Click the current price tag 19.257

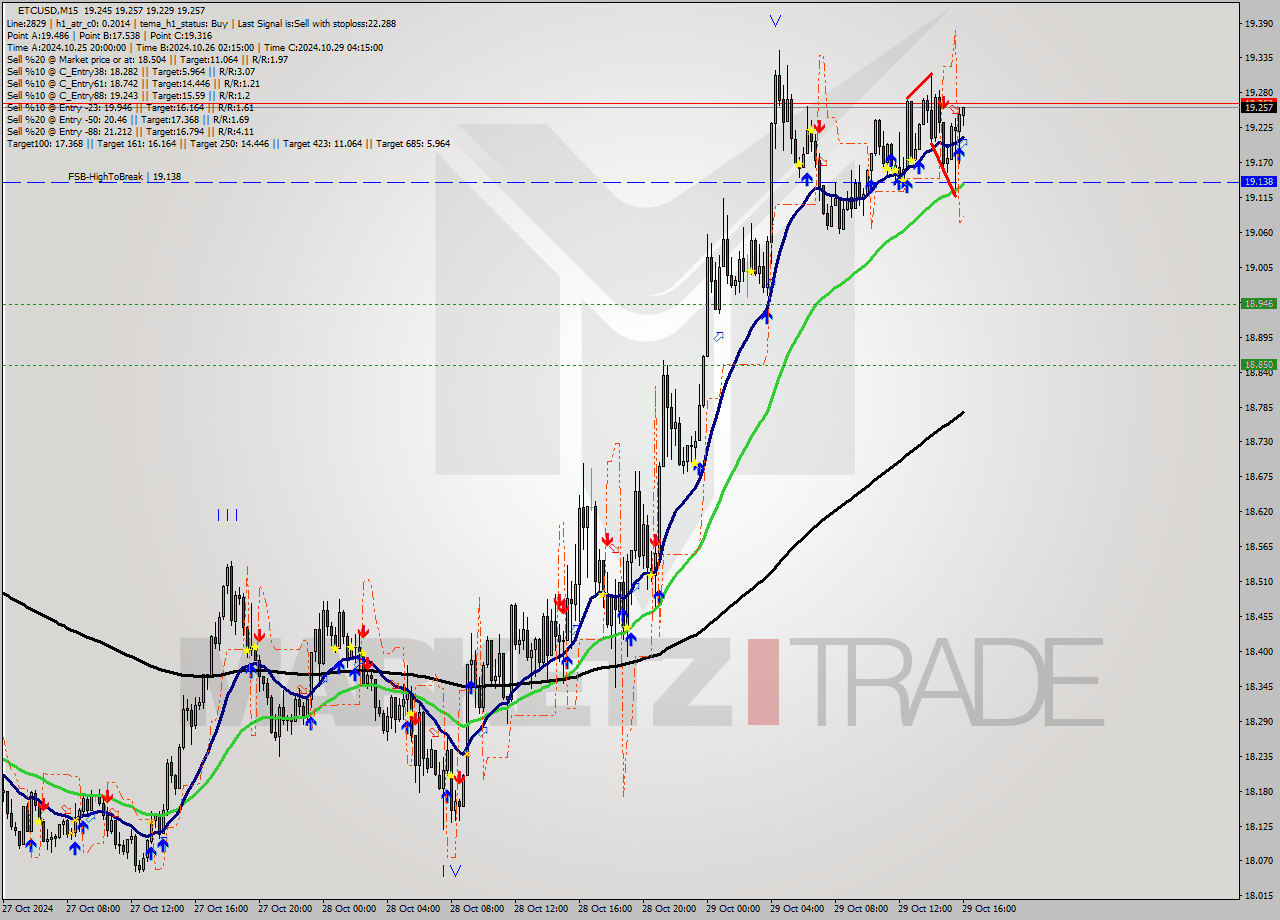1257,106
